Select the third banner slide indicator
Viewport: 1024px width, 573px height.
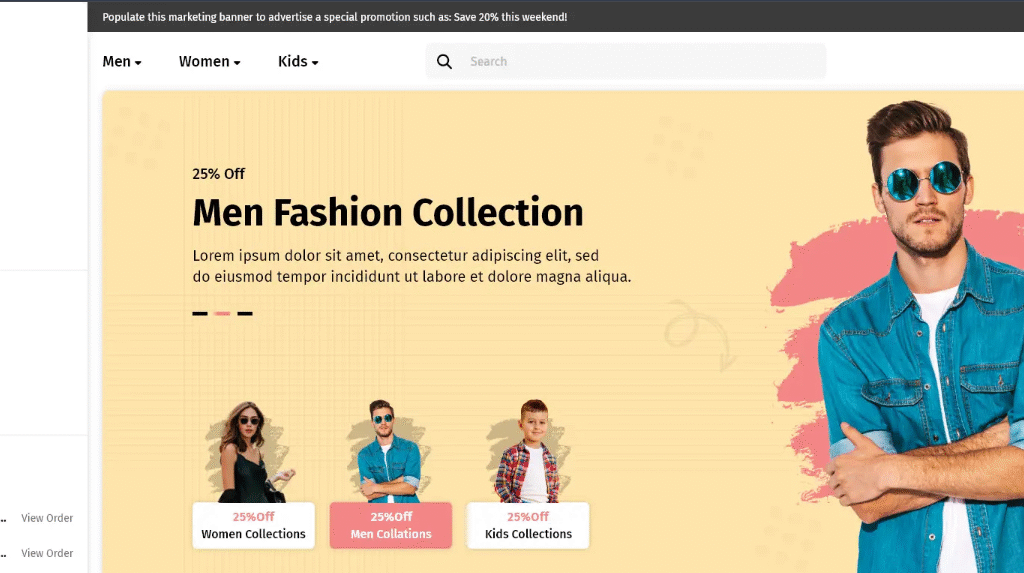click(245, 314)
